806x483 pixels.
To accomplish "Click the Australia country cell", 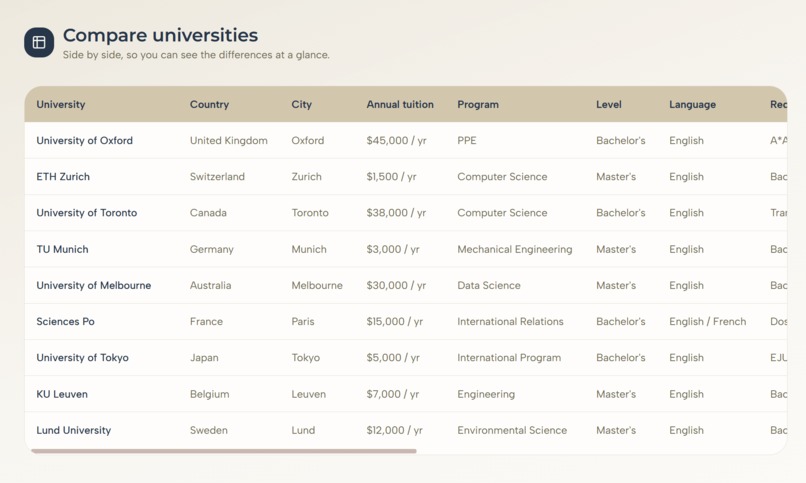I will 210,285.
